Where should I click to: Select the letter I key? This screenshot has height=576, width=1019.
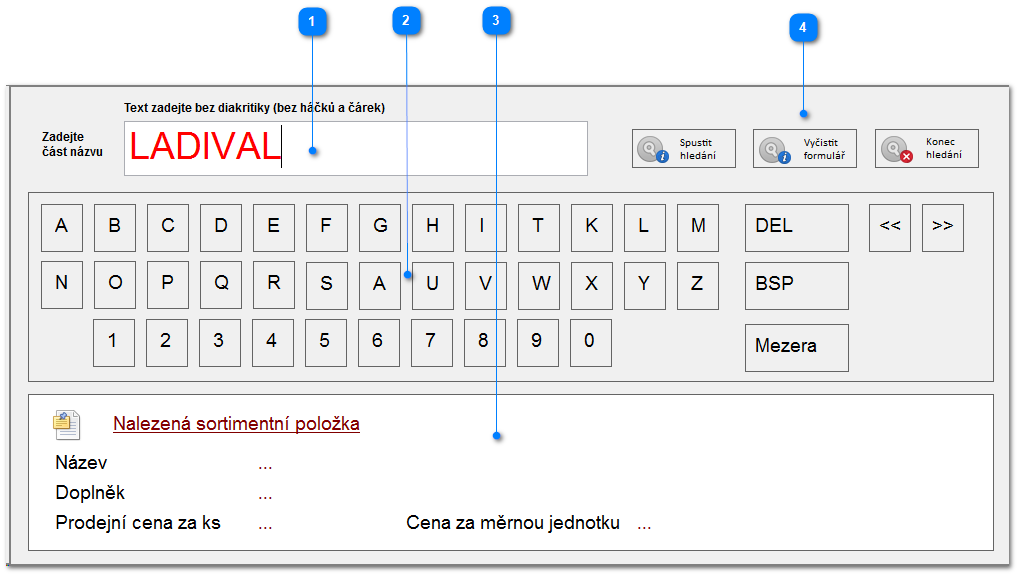coord(485,228)
